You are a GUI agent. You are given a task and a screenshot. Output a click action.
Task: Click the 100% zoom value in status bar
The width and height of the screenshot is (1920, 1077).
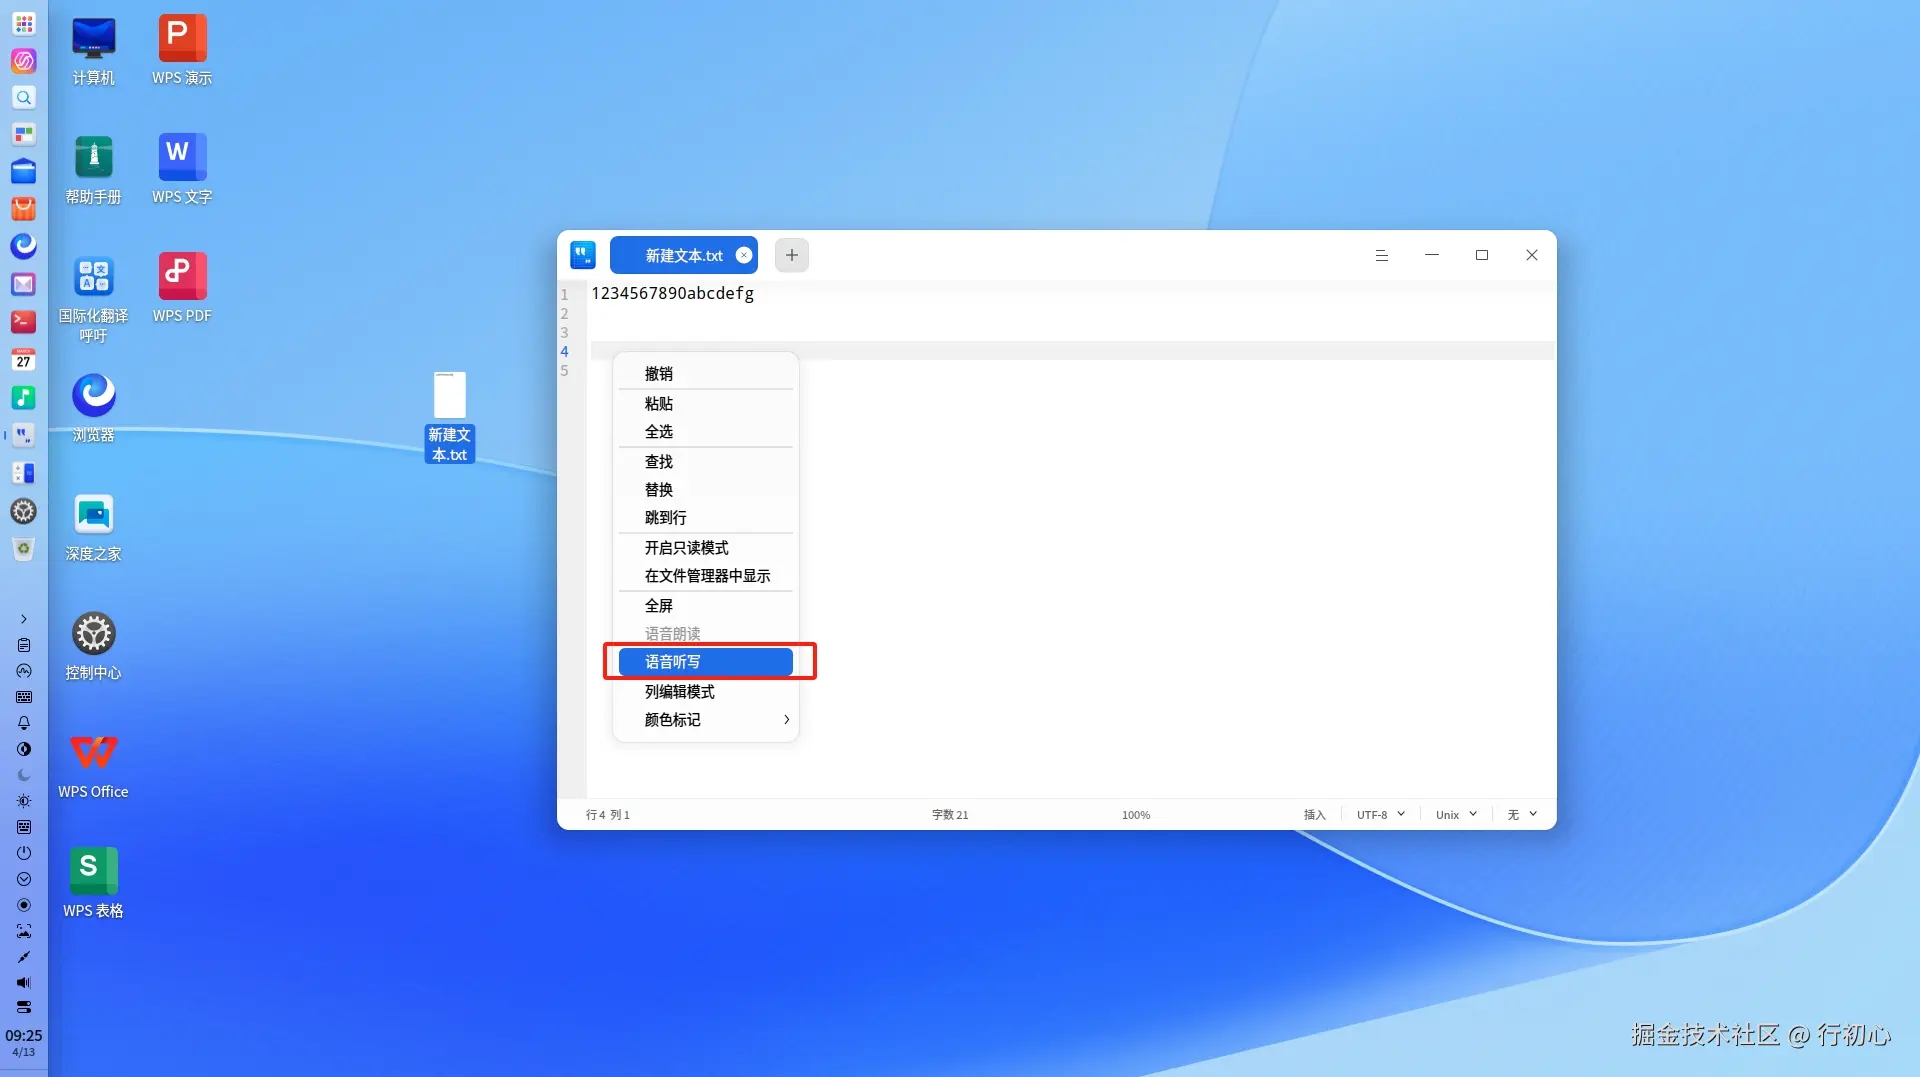tap(1136, 815)
